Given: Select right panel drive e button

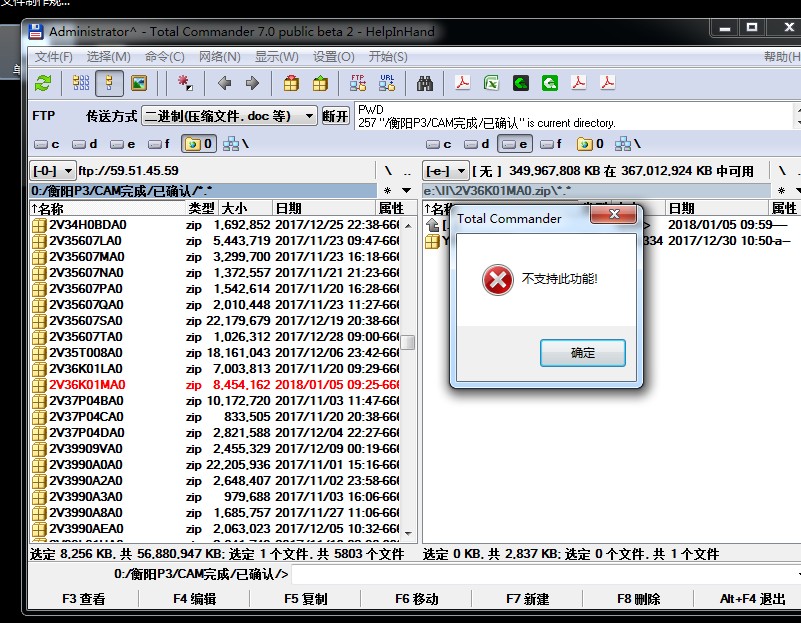Looking at the screenshot, I should (x=514, y=144).
